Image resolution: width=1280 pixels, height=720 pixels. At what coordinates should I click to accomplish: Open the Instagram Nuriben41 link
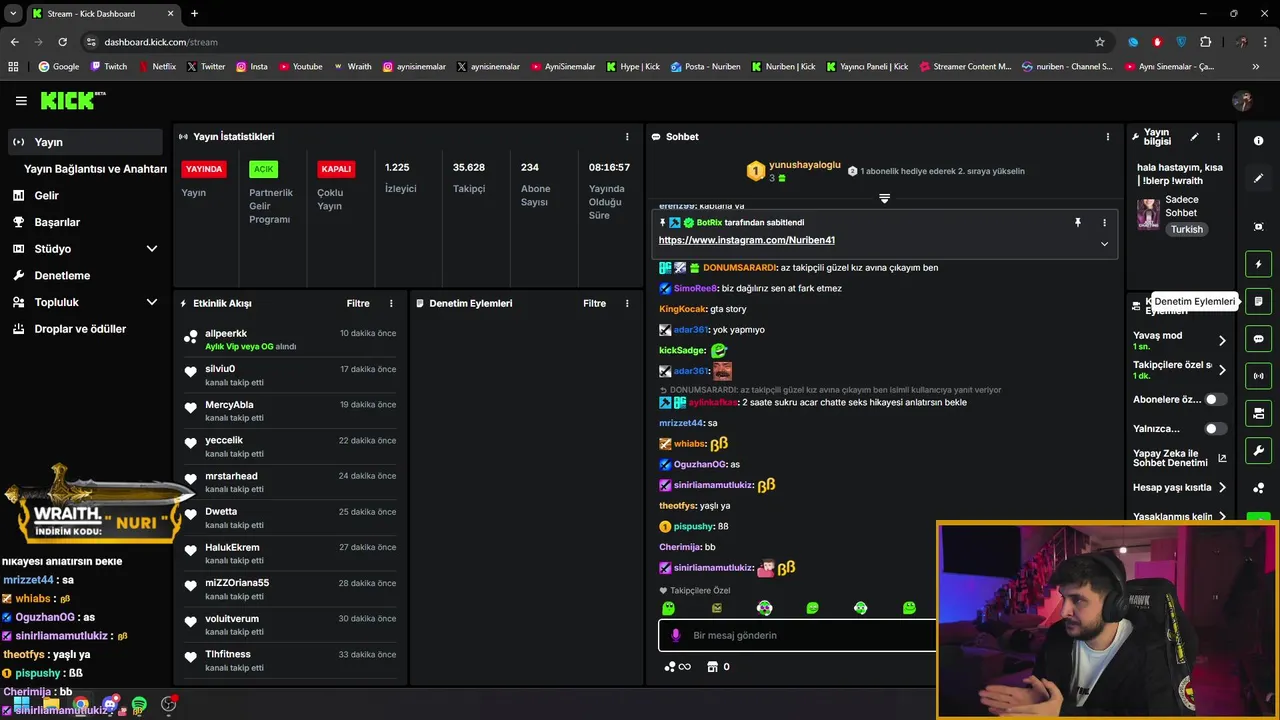click(x=747, y=240)
